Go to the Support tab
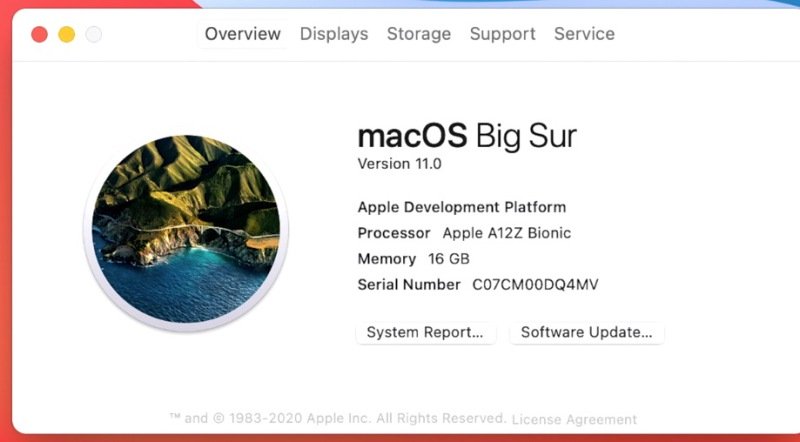Viewport: 800px width, 442px height. tap(502, 34)
